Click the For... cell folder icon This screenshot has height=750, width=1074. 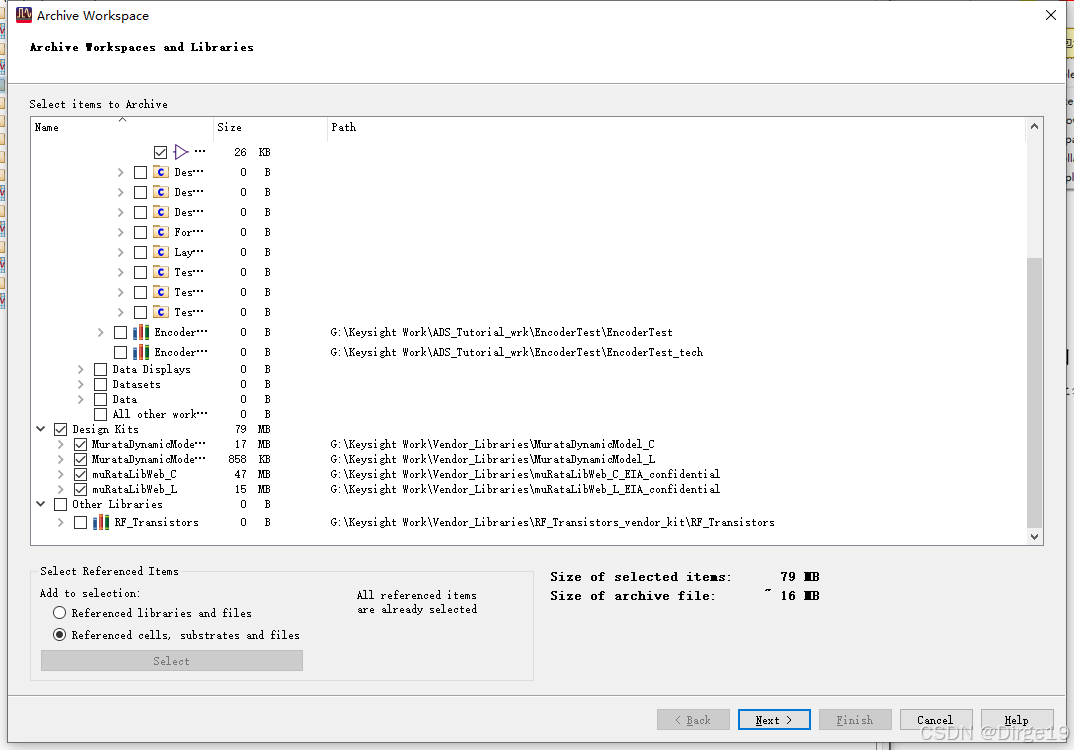coord(161,231)
